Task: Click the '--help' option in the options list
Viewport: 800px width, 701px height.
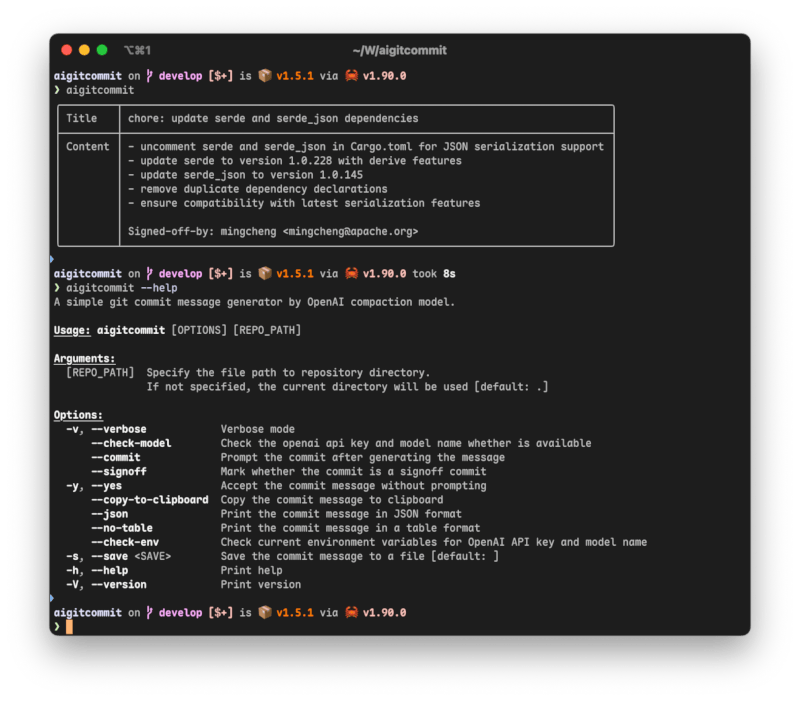Action: tap(110, 570)
